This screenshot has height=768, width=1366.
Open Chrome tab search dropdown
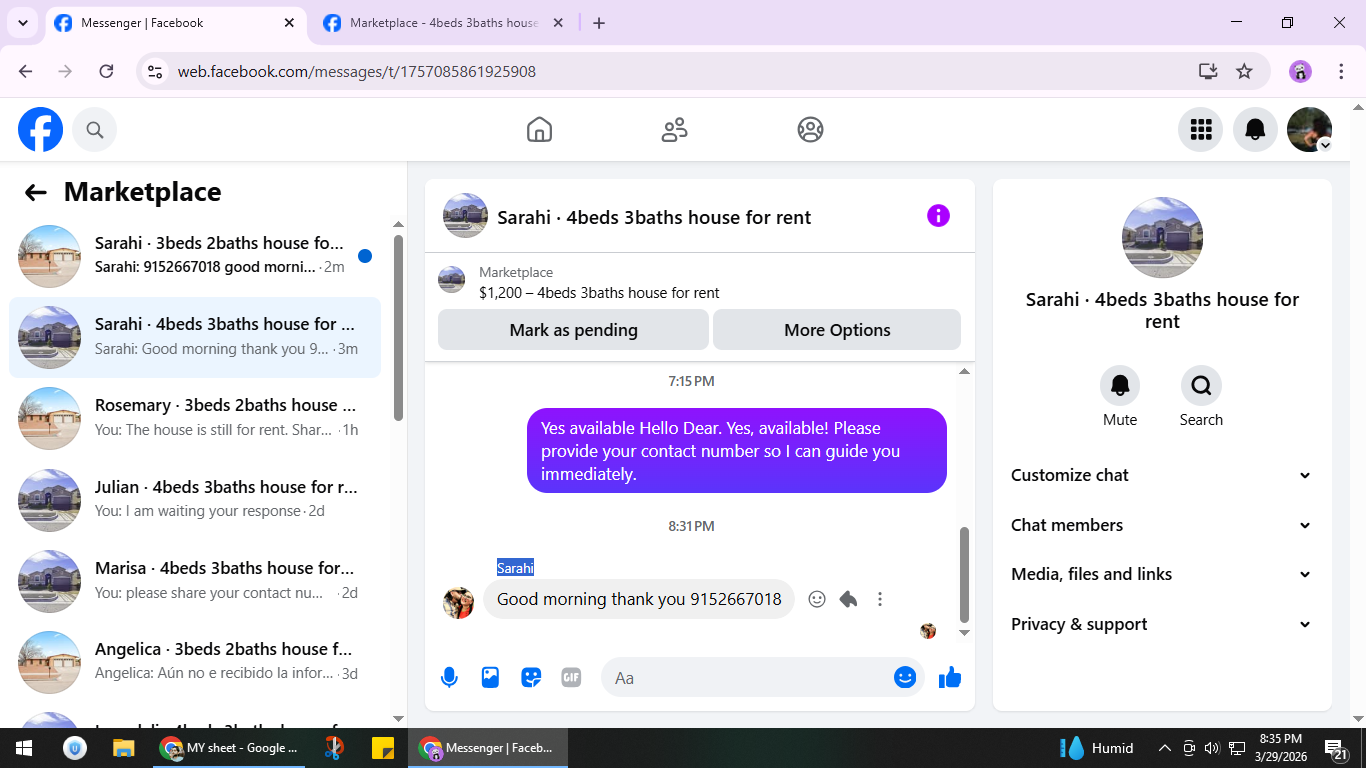coord(23,23)
